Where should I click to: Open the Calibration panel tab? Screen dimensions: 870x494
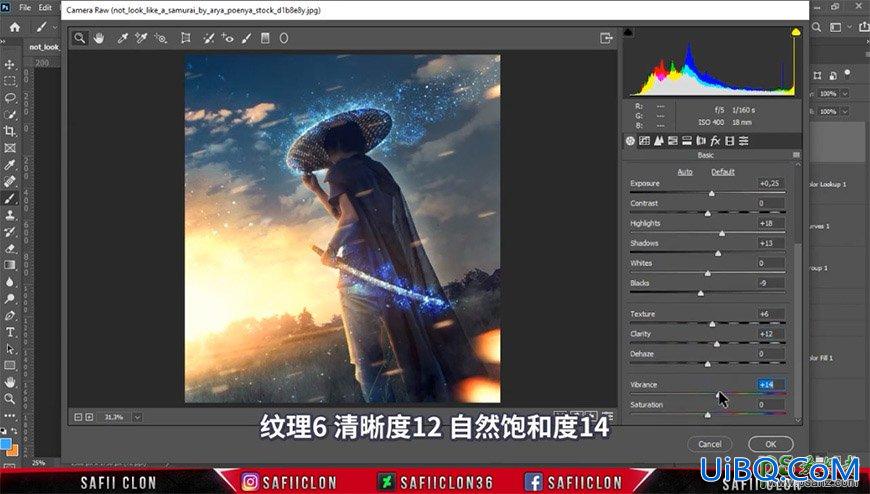(730, 141)
